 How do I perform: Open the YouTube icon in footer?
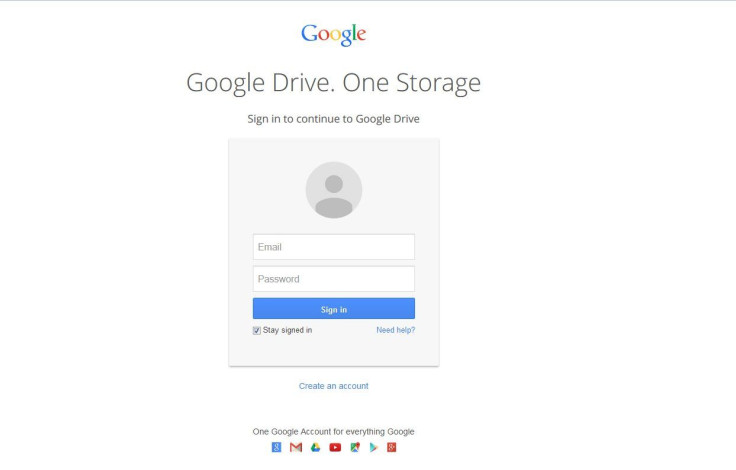pos(335,447)
